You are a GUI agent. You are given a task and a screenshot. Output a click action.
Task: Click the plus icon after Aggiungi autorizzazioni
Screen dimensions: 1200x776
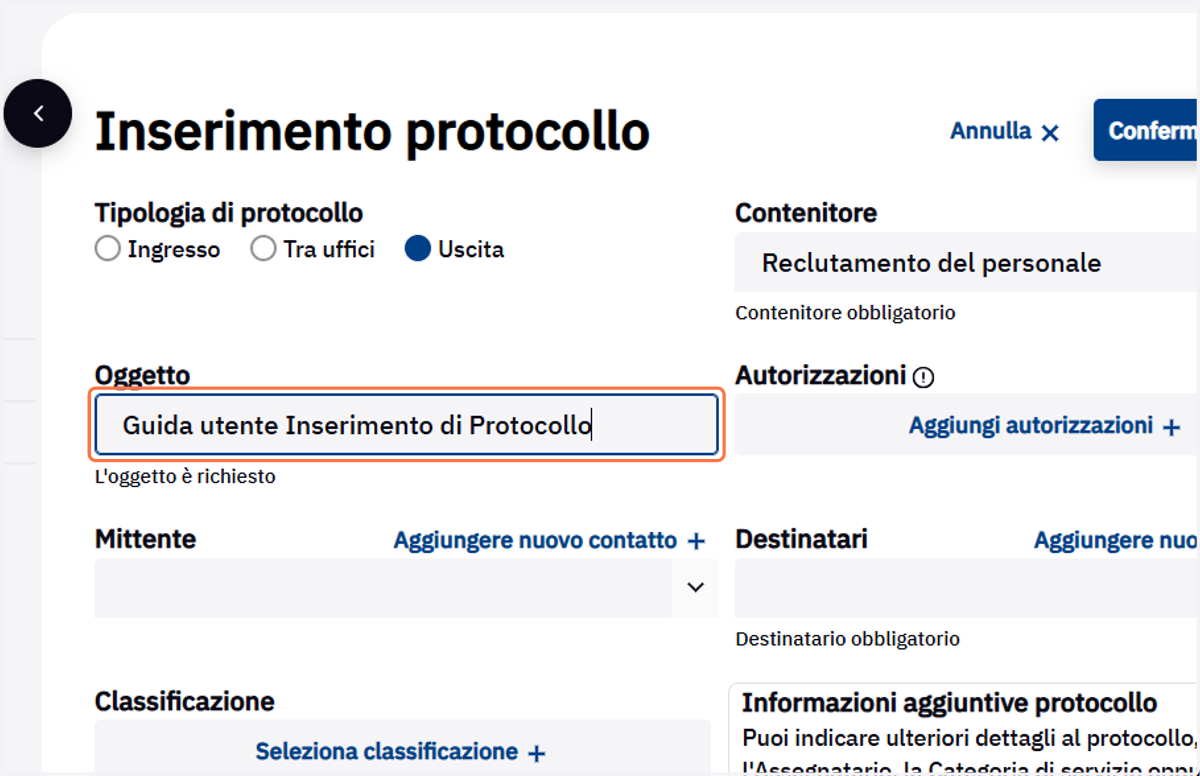pyautogui.click(x=1172, y=427)
